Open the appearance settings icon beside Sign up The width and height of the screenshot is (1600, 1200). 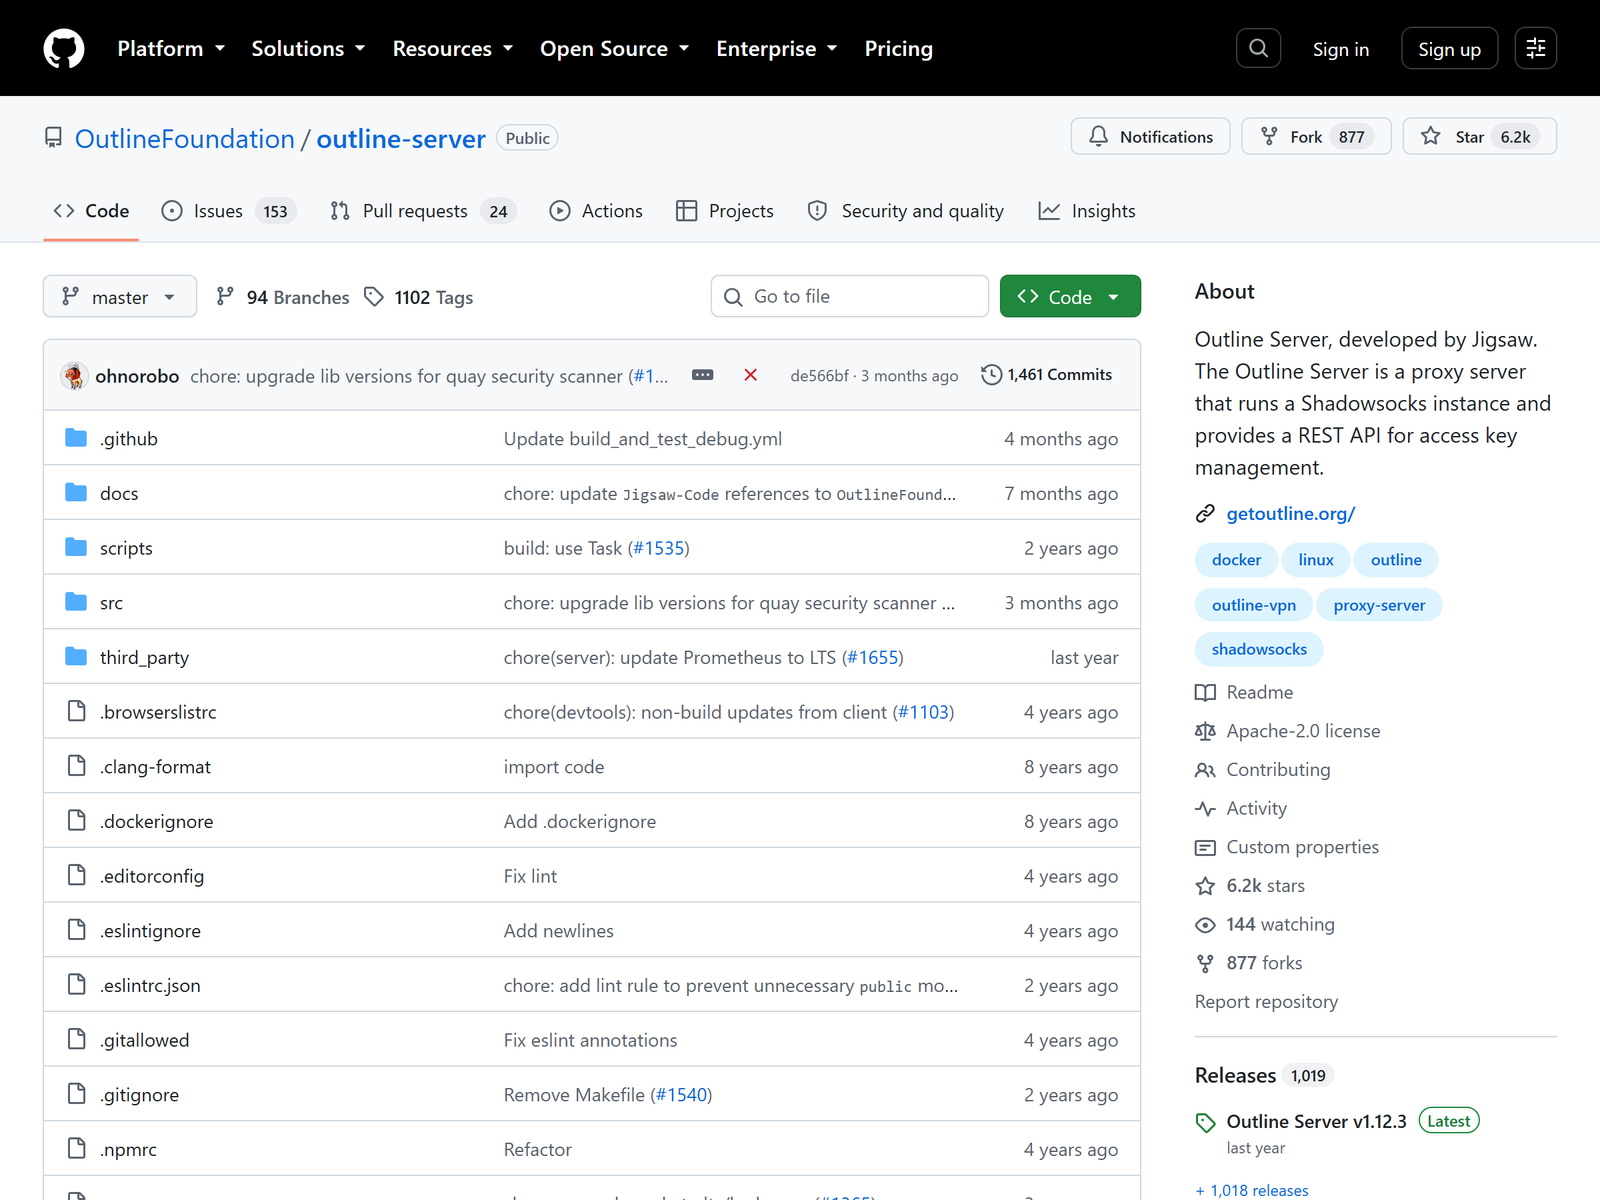1536,48
